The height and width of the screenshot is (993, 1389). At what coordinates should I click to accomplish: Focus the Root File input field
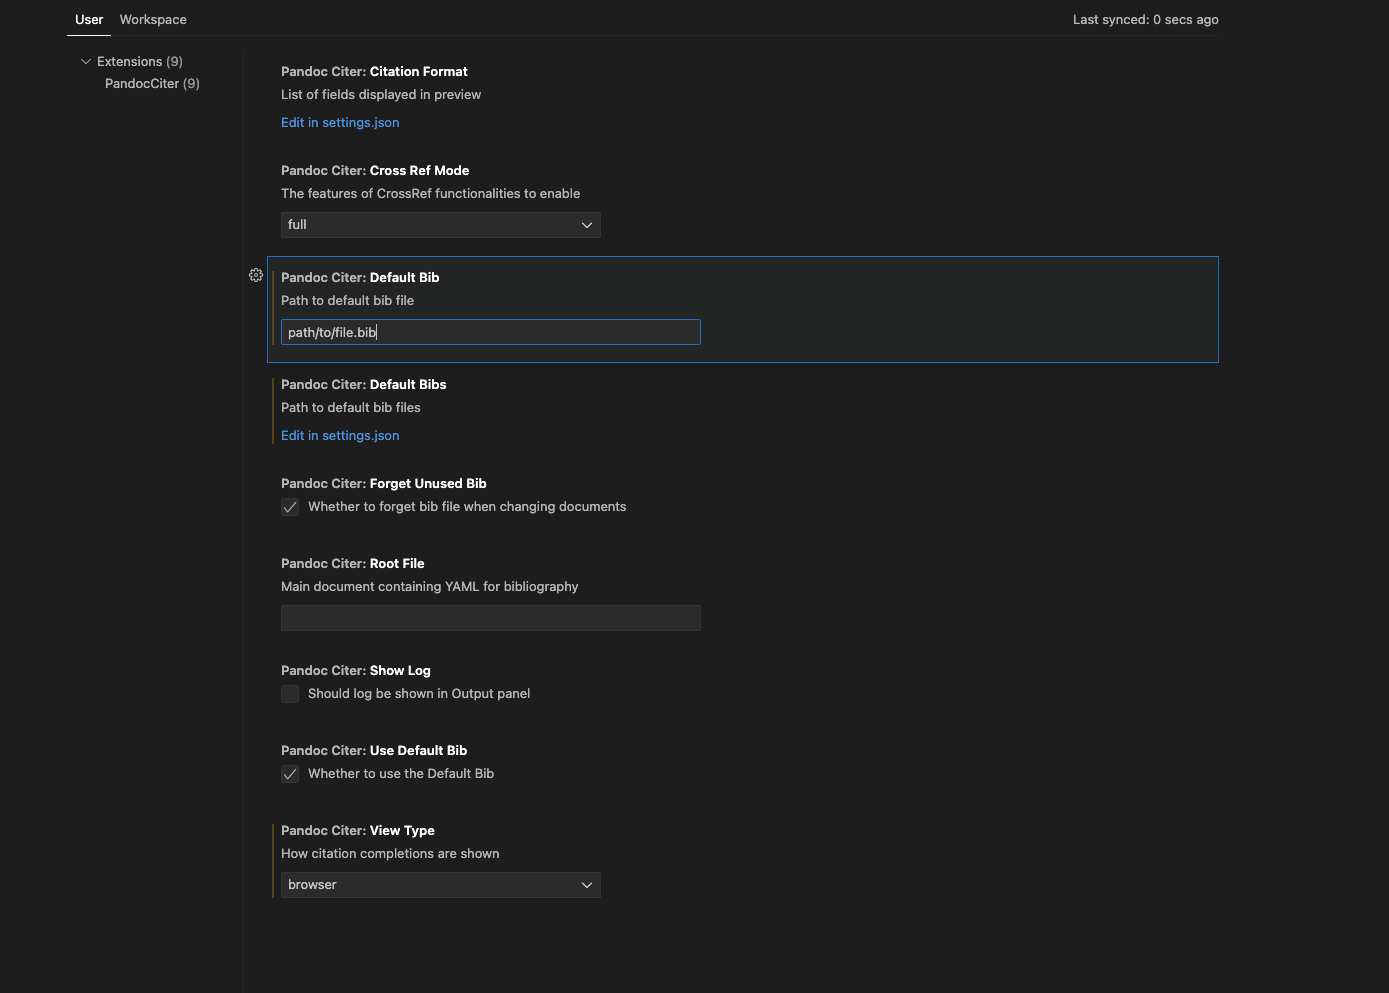[x=491, y=618]
